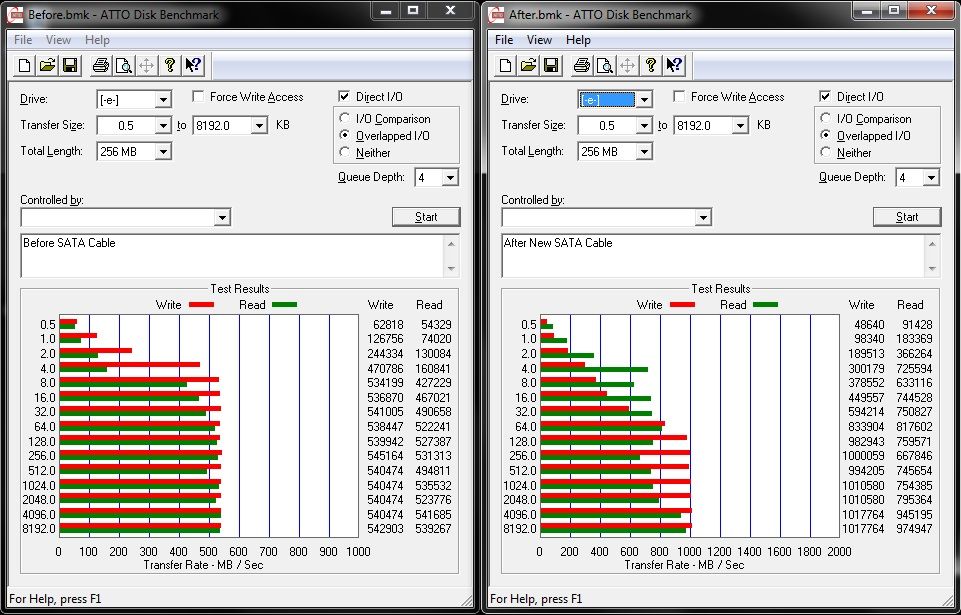
Task: Click the About question mark icon in Before.bmk
Action: [x=170, y=65]
